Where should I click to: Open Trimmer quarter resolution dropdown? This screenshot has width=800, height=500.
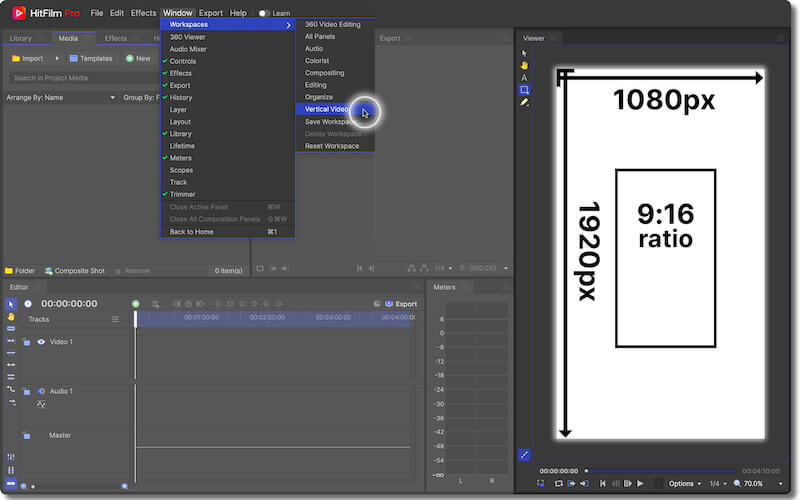[x=443, y=268]
